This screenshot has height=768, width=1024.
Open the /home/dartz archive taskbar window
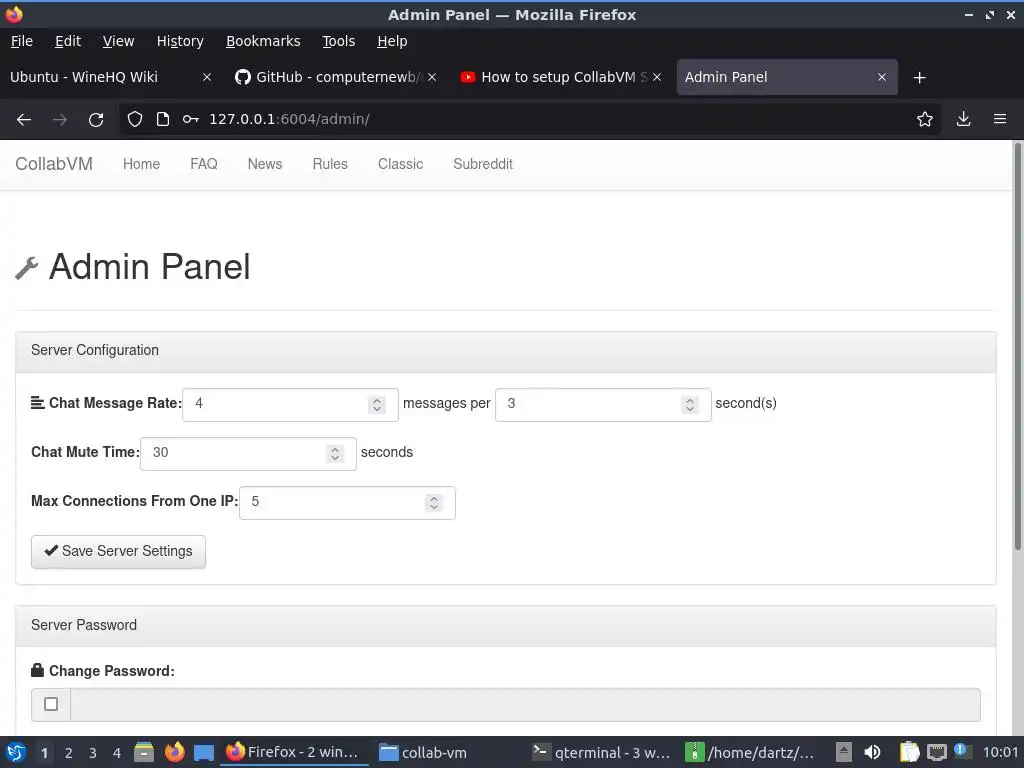tap(751, 753)
